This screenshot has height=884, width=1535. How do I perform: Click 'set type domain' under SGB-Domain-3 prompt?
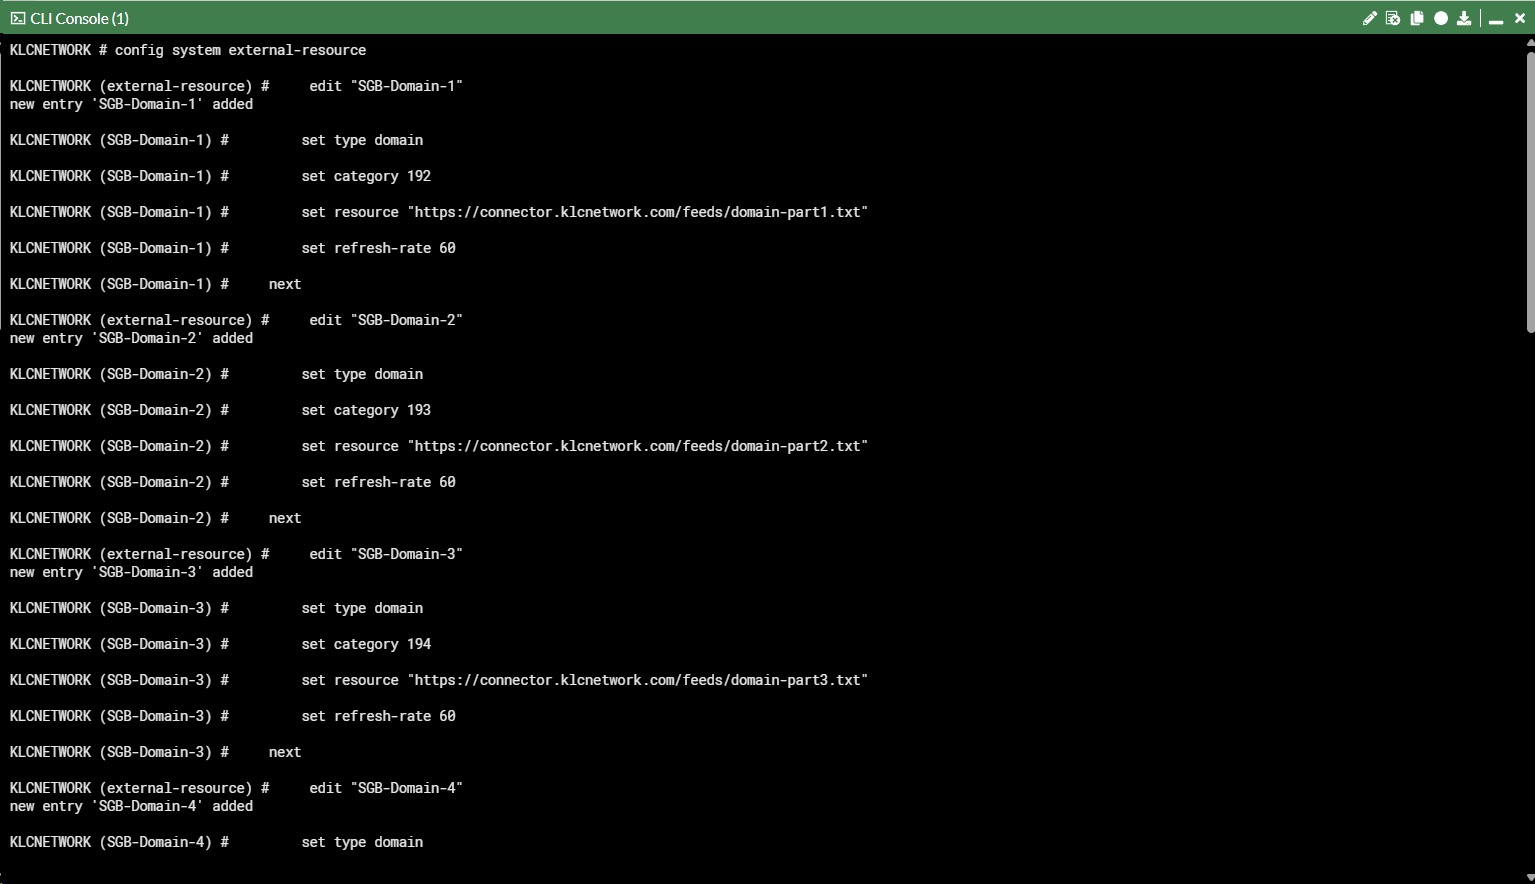pos(362,608)
